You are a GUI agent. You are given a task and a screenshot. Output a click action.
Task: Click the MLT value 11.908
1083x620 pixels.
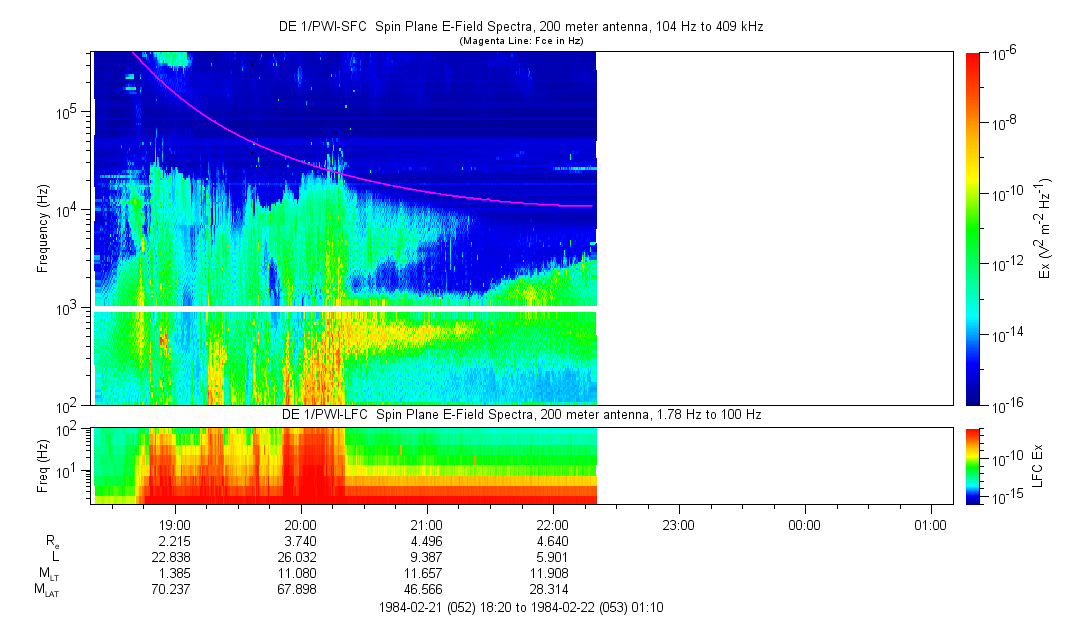548,574
